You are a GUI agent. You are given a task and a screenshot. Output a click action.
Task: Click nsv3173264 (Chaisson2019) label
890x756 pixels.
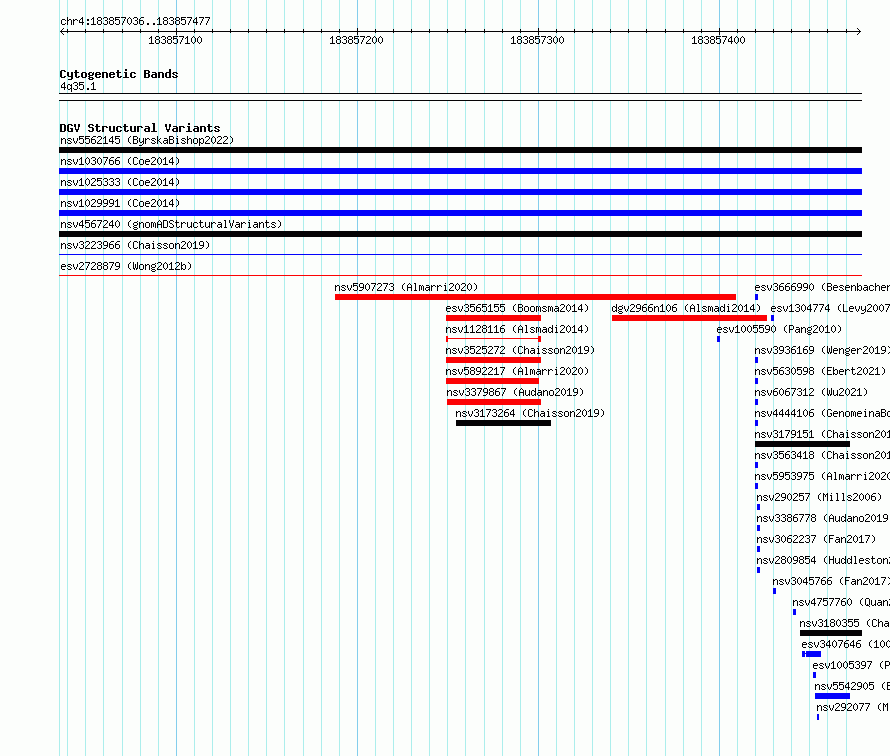(x=530, y=413)
